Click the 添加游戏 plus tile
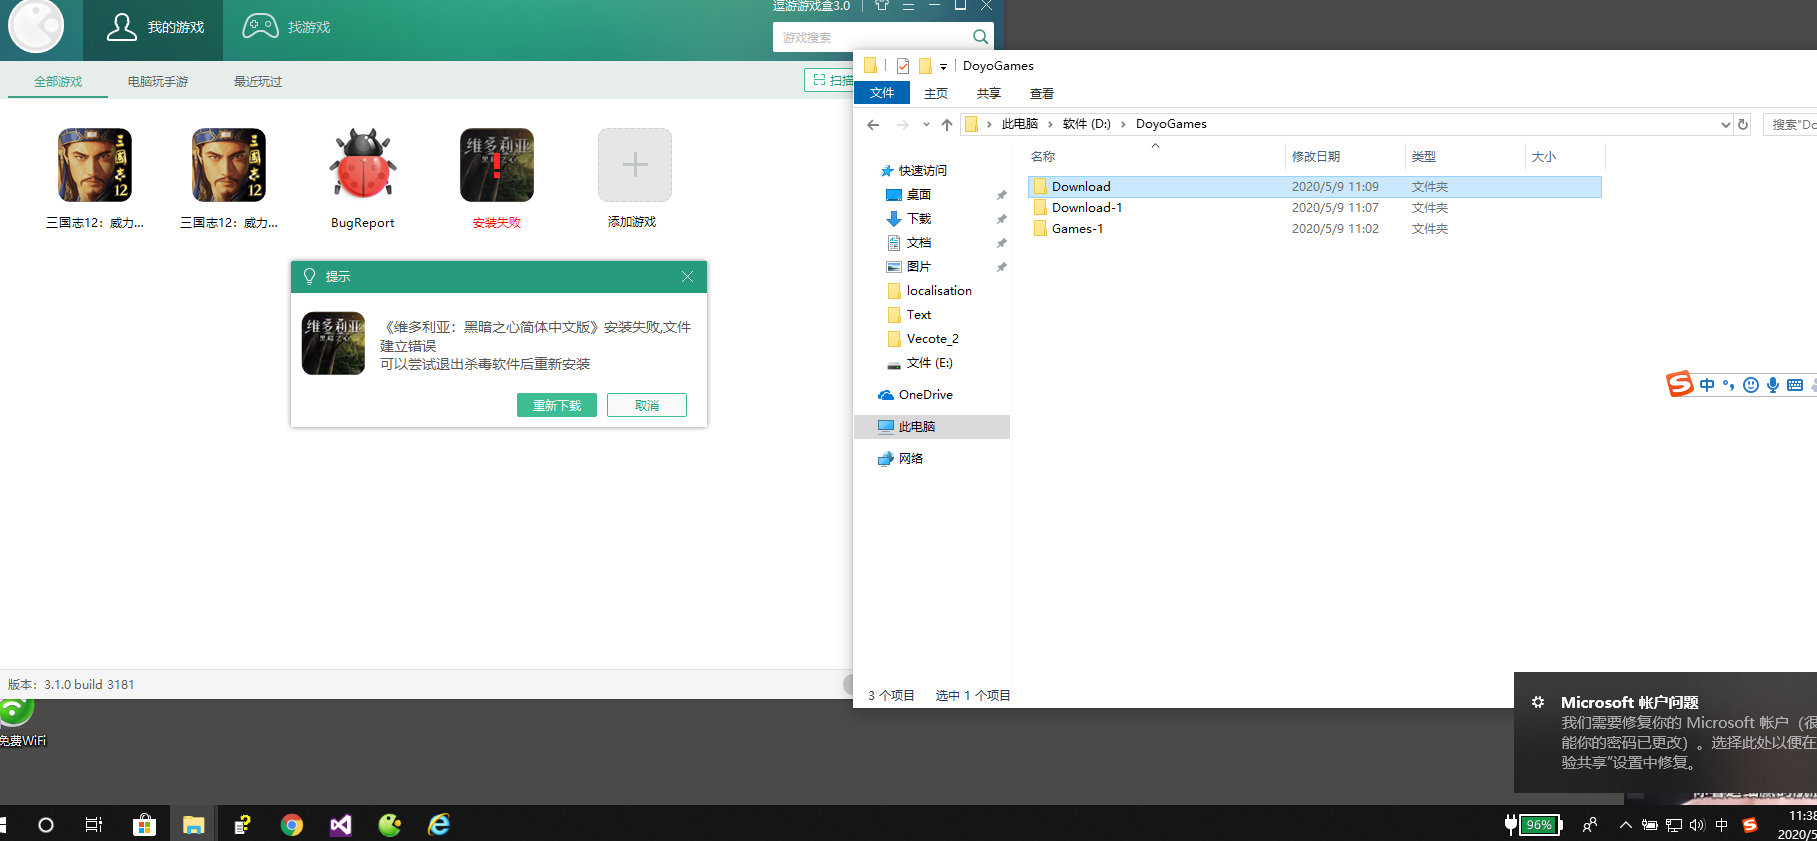The image size is (1817, 841). [x=635, y=165]
